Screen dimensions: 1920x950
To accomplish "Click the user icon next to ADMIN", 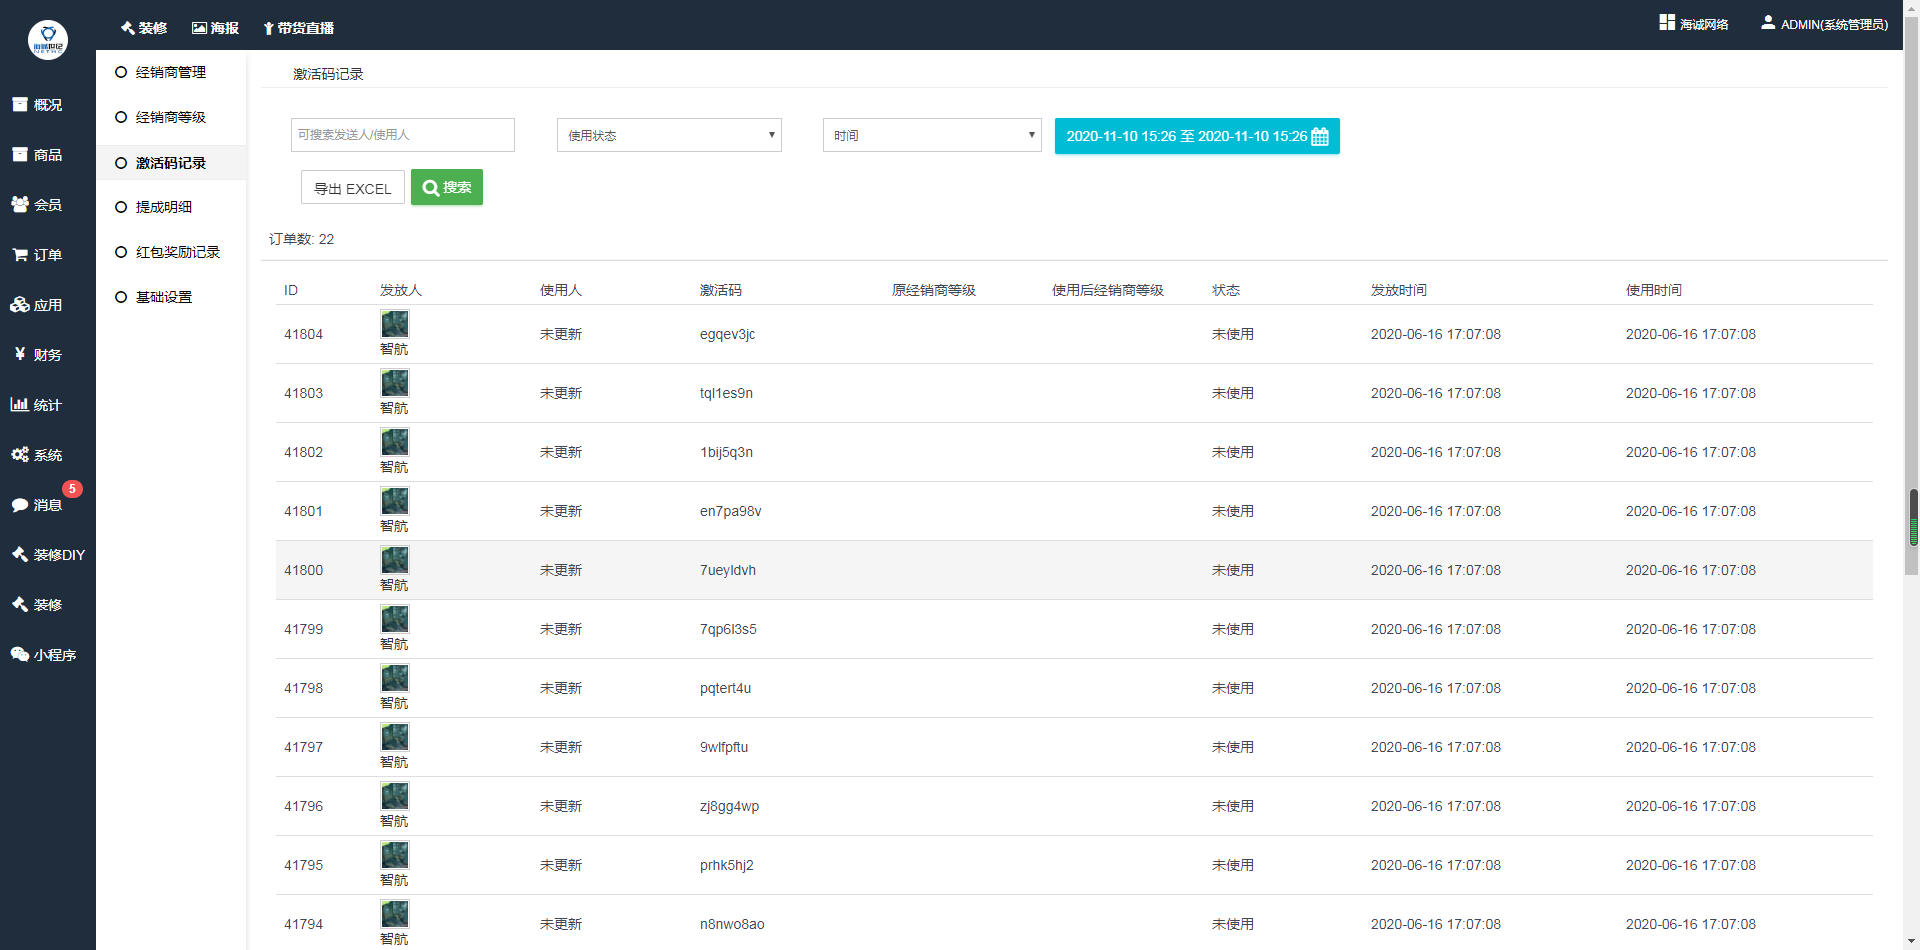I will (x=1768, y=22).
